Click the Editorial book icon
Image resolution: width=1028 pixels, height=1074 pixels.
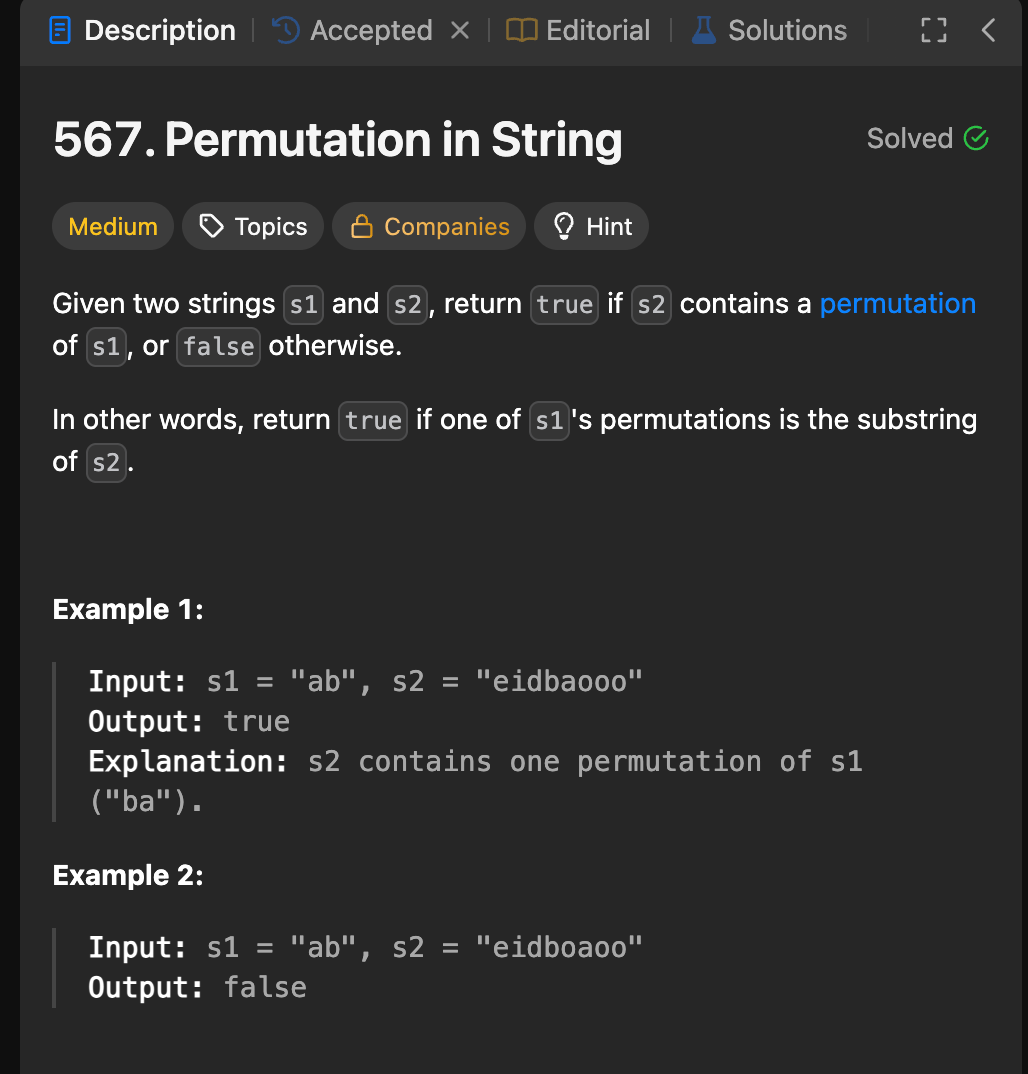click(x=521, y=31)
